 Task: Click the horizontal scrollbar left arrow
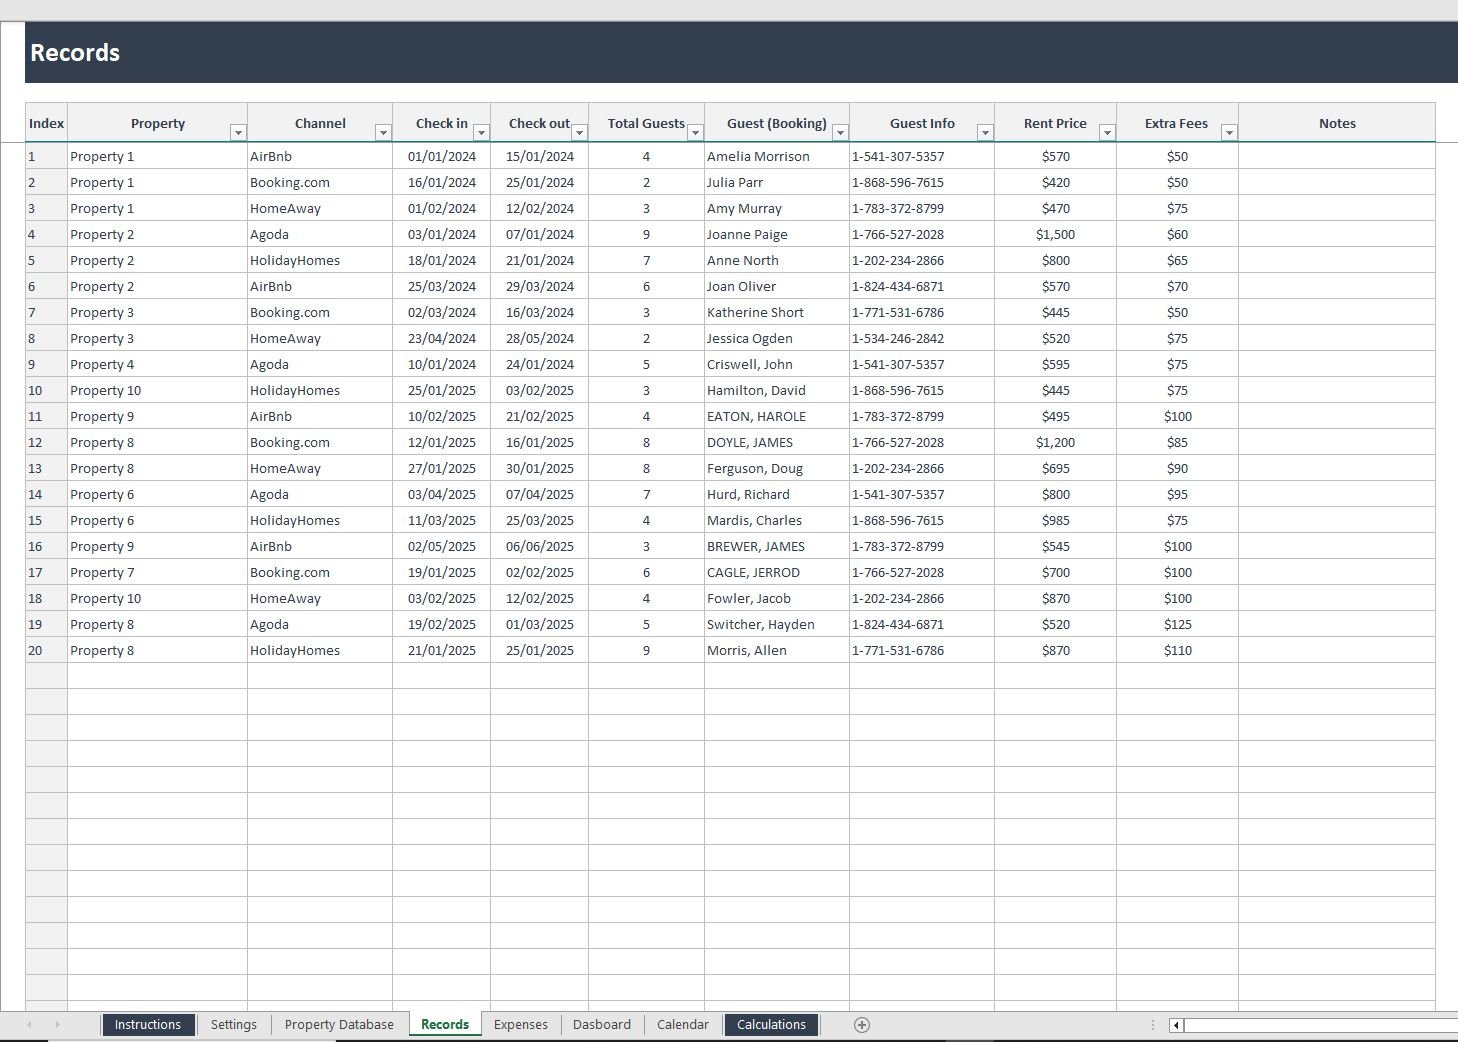(x=1177, y=1025)
